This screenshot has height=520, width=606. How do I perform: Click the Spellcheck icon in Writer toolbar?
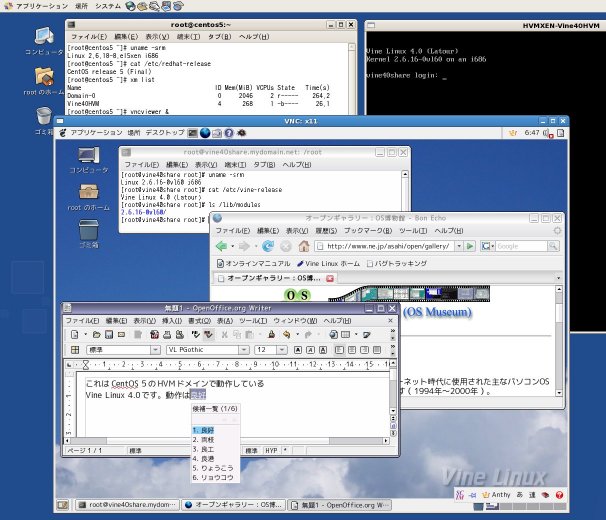point(196,334)
